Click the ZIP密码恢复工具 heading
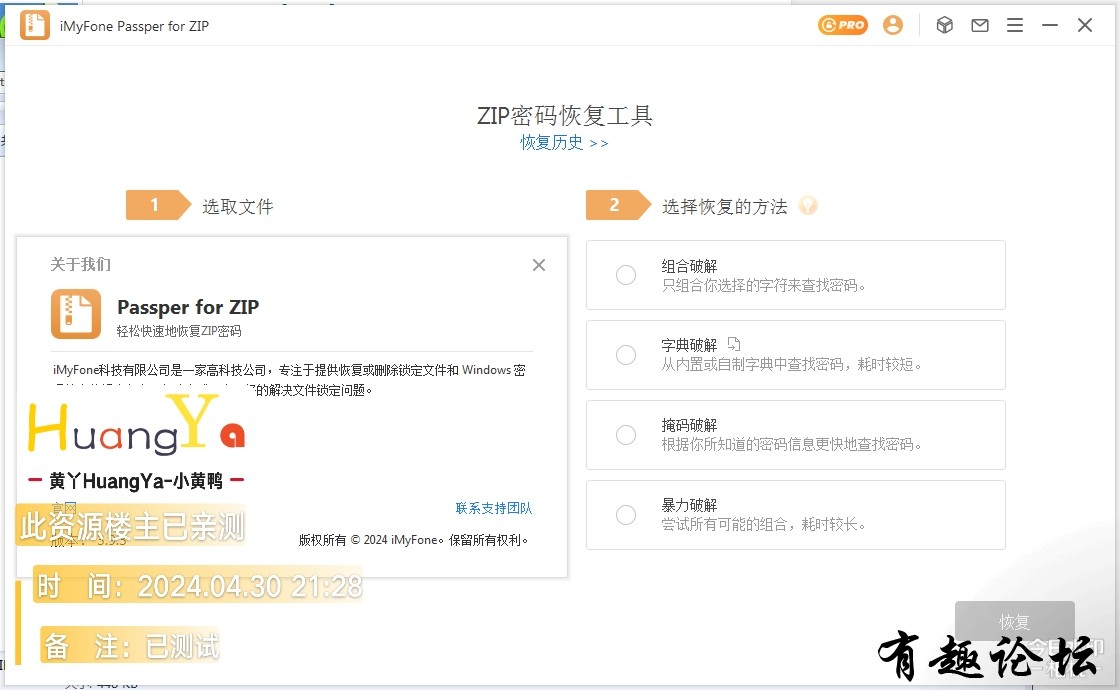1120x690 pixels. point(564,115)
